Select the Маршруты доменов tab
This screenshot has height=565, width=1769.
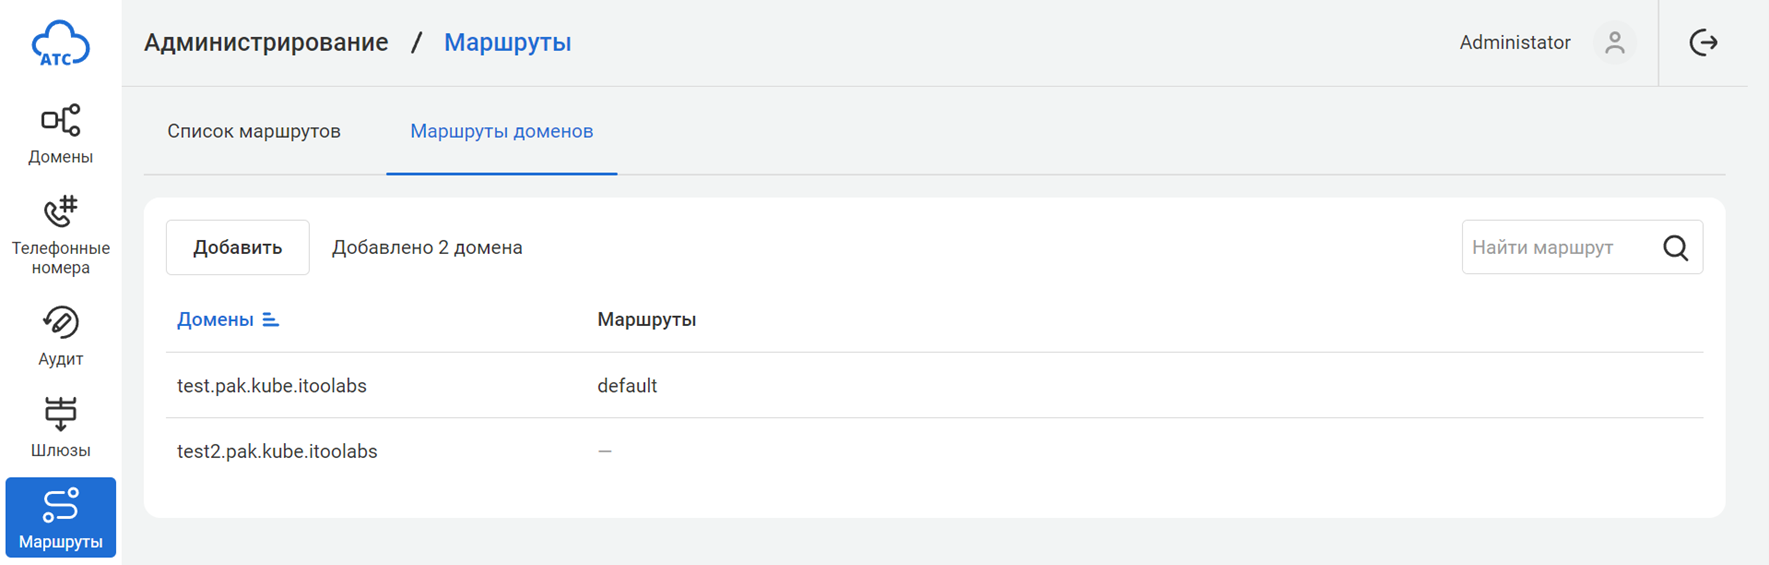tap(501, 131)
